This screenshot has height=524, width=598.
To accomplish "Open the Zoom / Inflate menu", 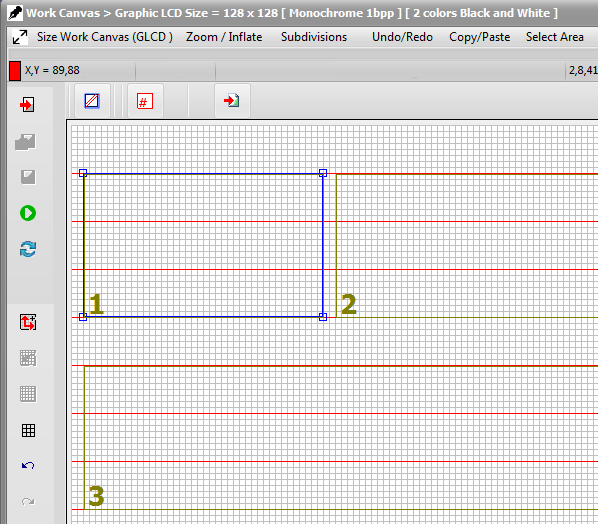I will click(224, 37).
